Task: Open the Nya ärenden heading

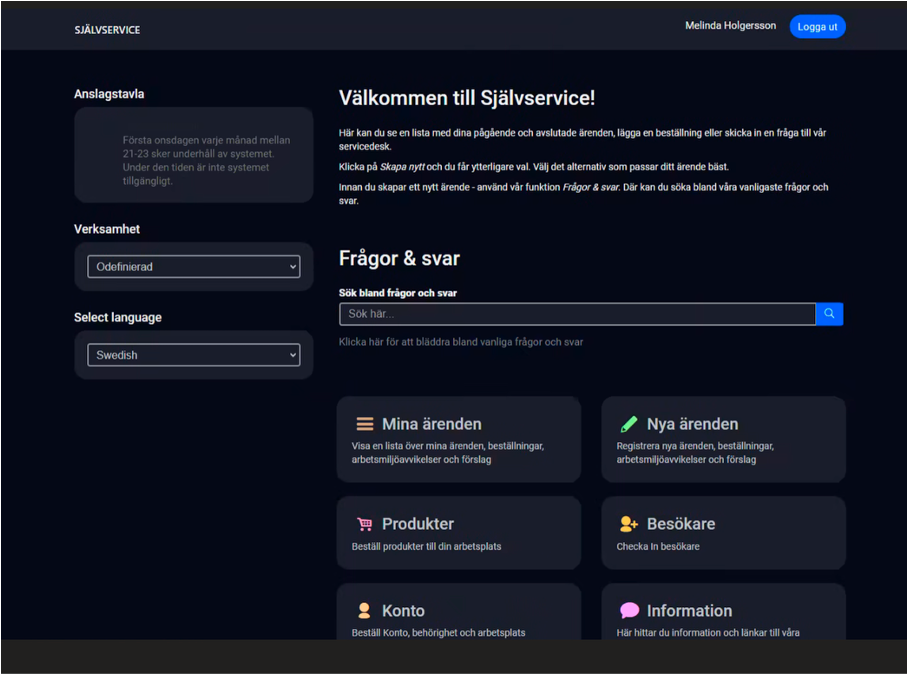Action: pyautogui.click(x=692, y=424)
